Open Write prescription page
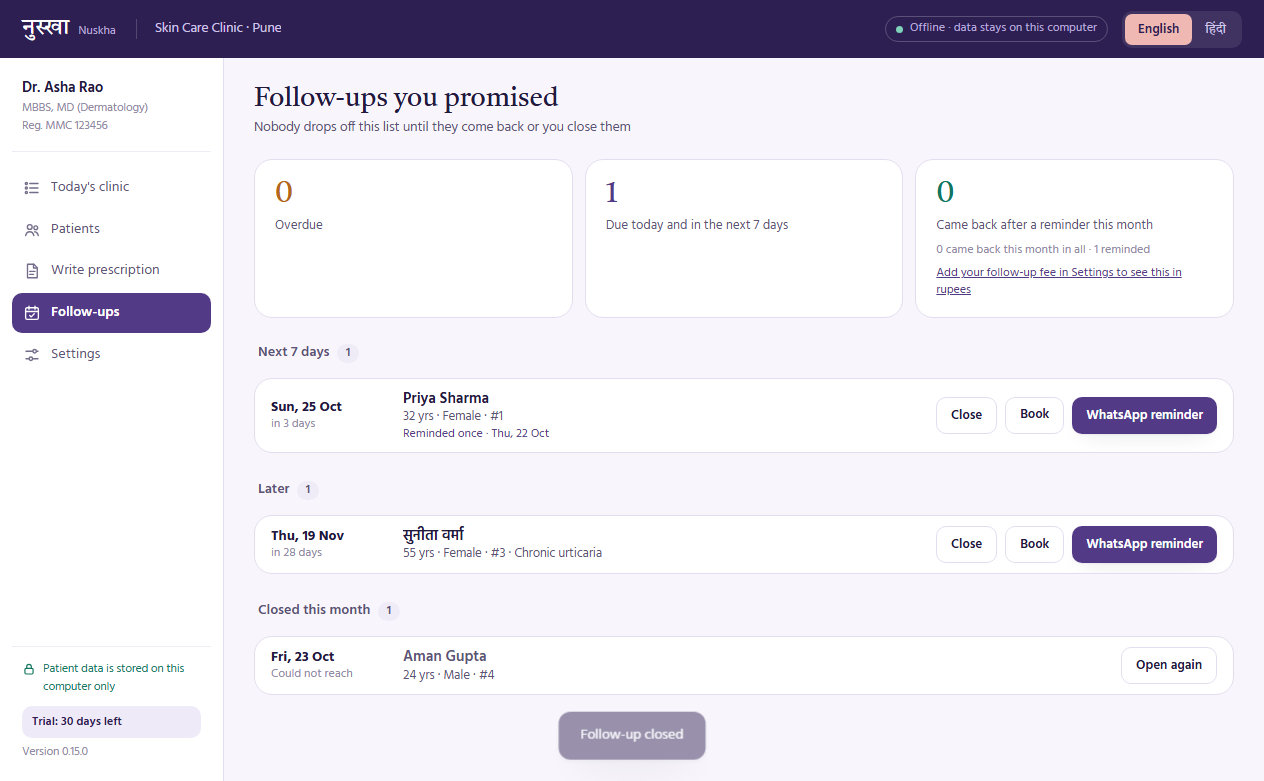Image resolution: width=1264 pixels, height=781 pixels. point(111,270)
